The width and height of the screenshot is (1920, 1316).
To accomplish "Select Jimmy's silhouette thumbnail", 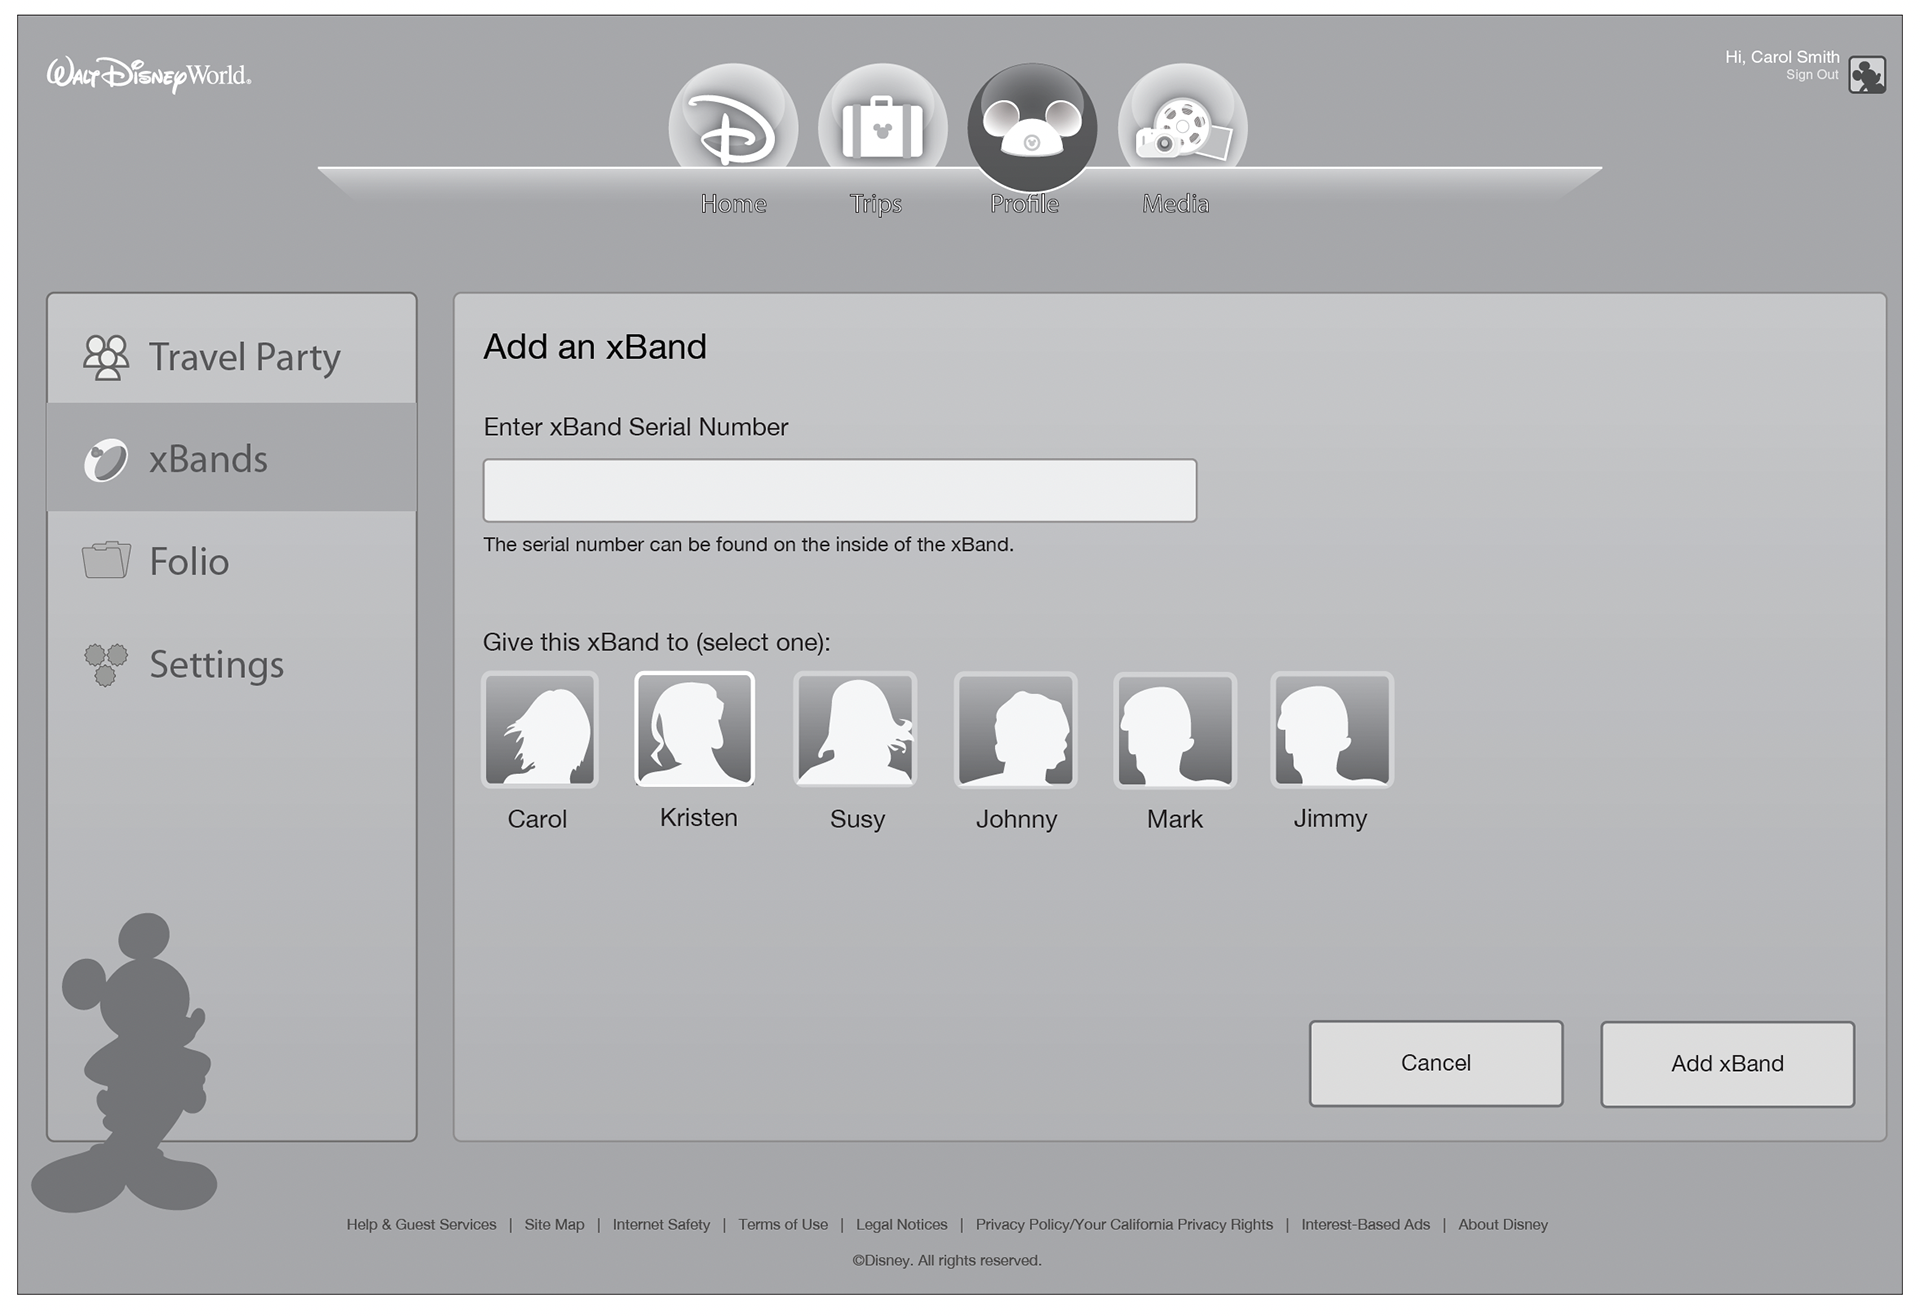I will click(1331, 730).
